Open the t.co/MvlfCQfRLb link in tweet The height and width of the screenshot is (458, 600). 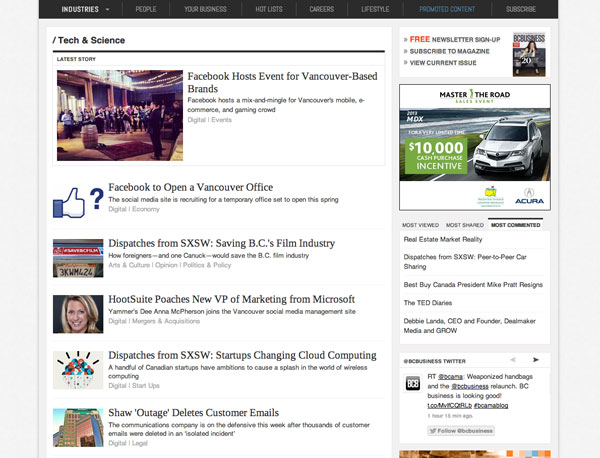click(449, 405)
